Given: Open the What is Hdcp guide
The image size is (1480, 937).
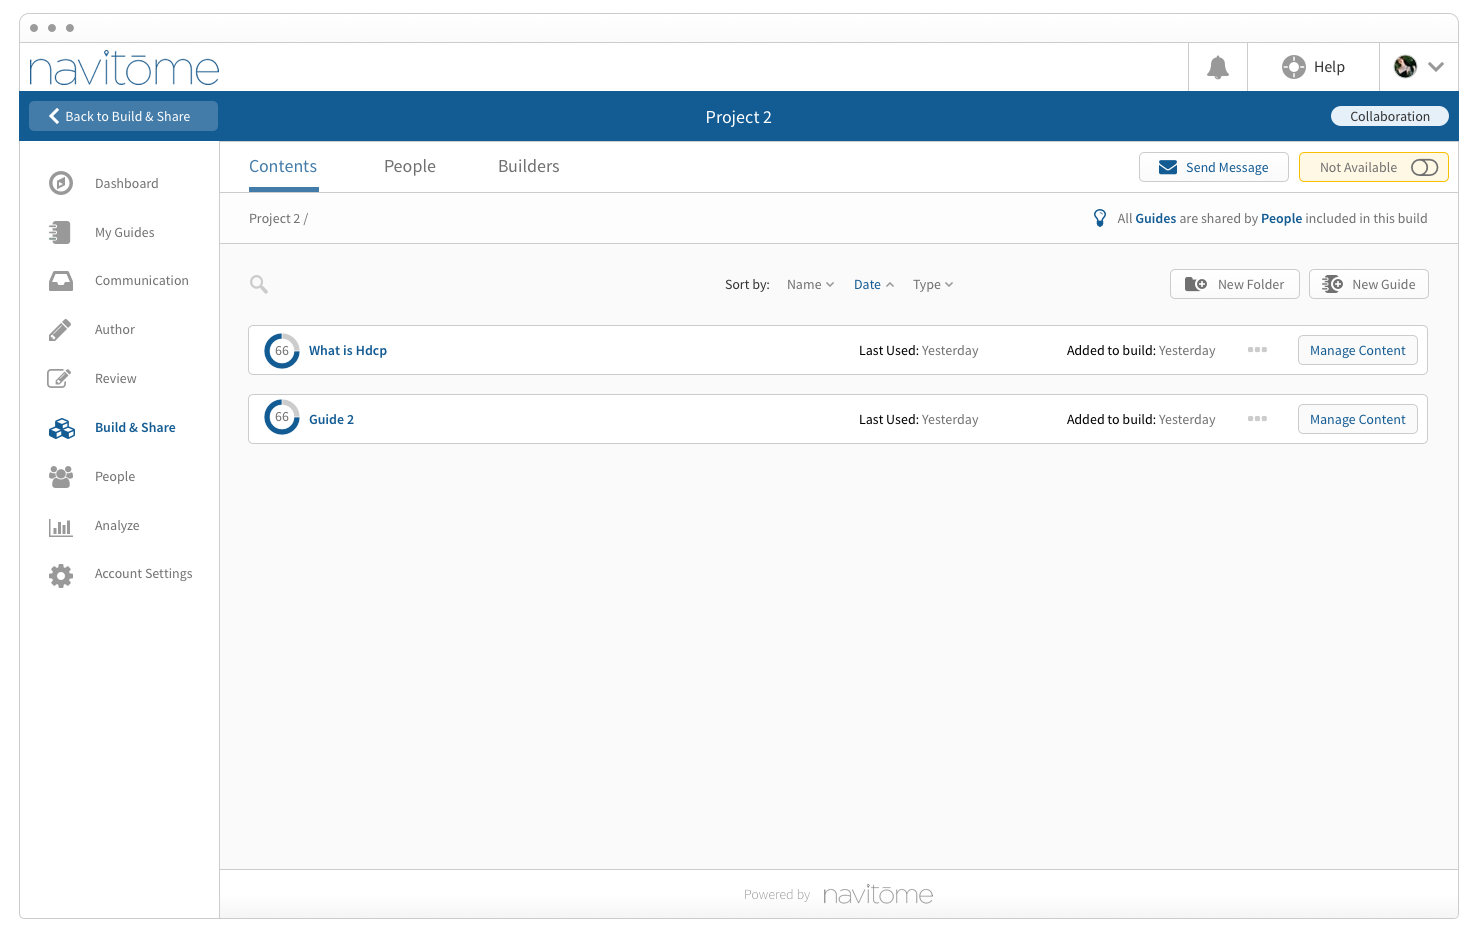Looking at the screenshot, I should click(x=348, y=350).
